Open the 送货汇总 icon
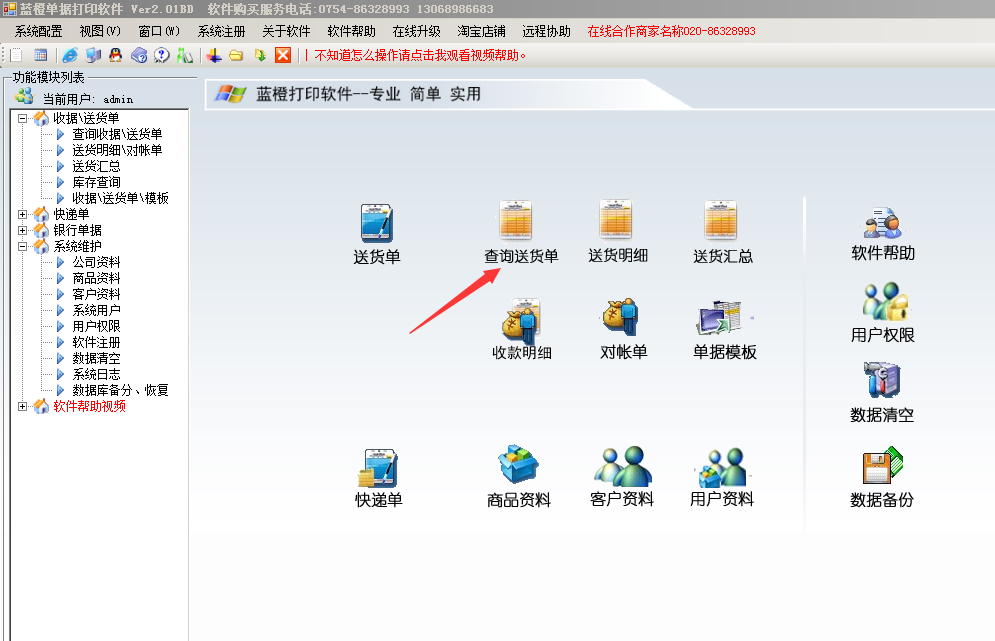The image size is (995, 641). 721,221
